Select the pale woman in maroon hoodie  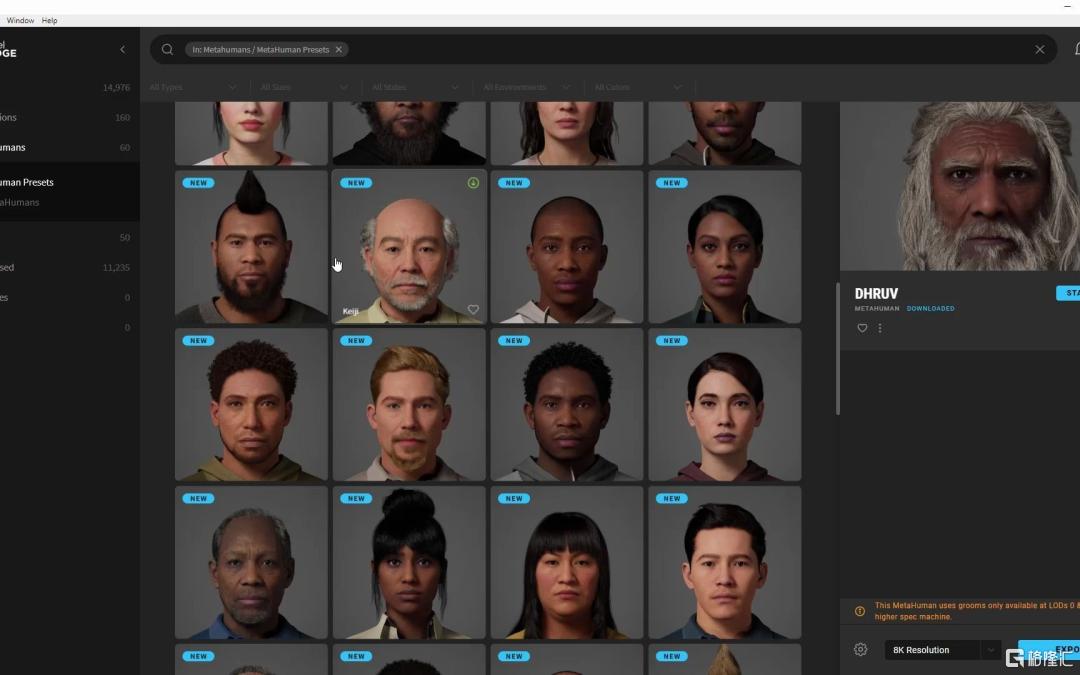(x=725, y=405)
